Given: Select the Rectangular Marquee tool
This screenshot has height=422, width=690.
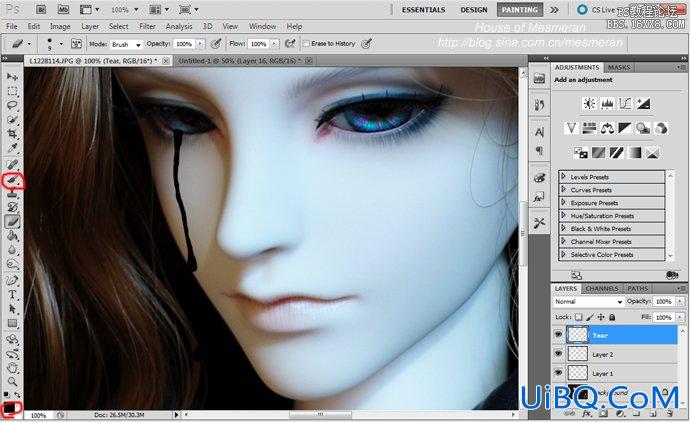Looking at the screenshot, I should coord(12,92).
